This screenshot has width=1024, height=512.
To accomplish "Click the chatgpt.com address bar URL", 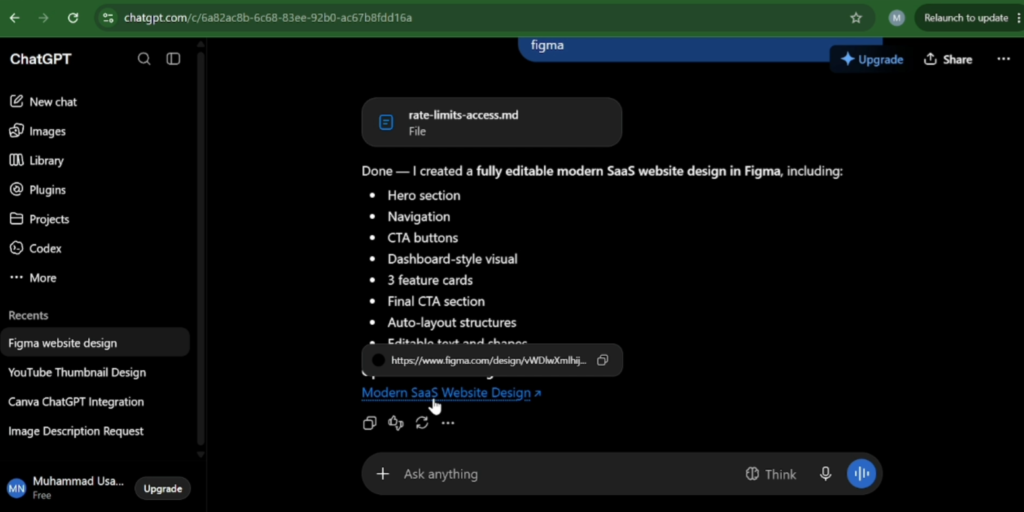I will coord(268,18).
